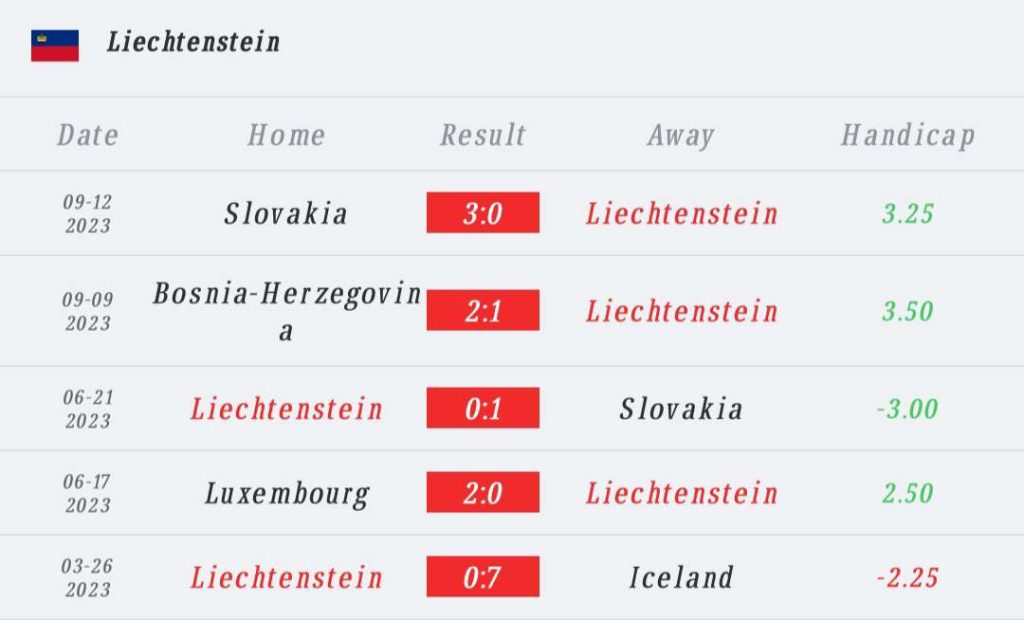
Task: Open the 3:0 result badge
Action: (483, 212)
